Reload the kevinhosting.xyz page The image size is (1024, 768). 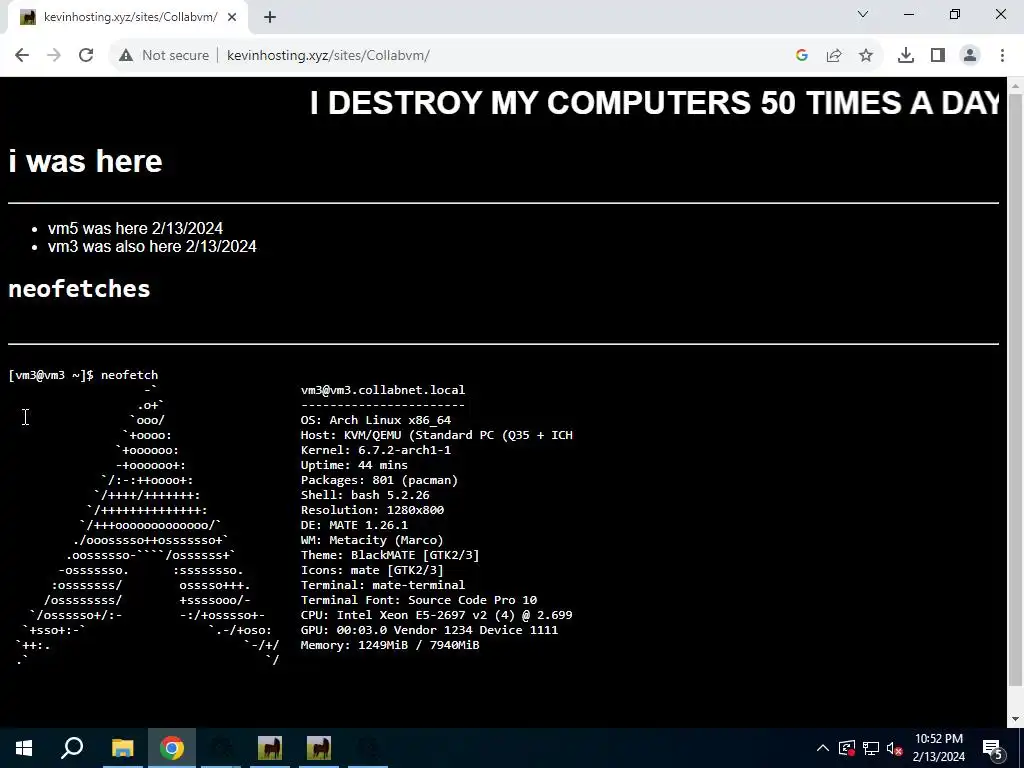tap(86, 56)
